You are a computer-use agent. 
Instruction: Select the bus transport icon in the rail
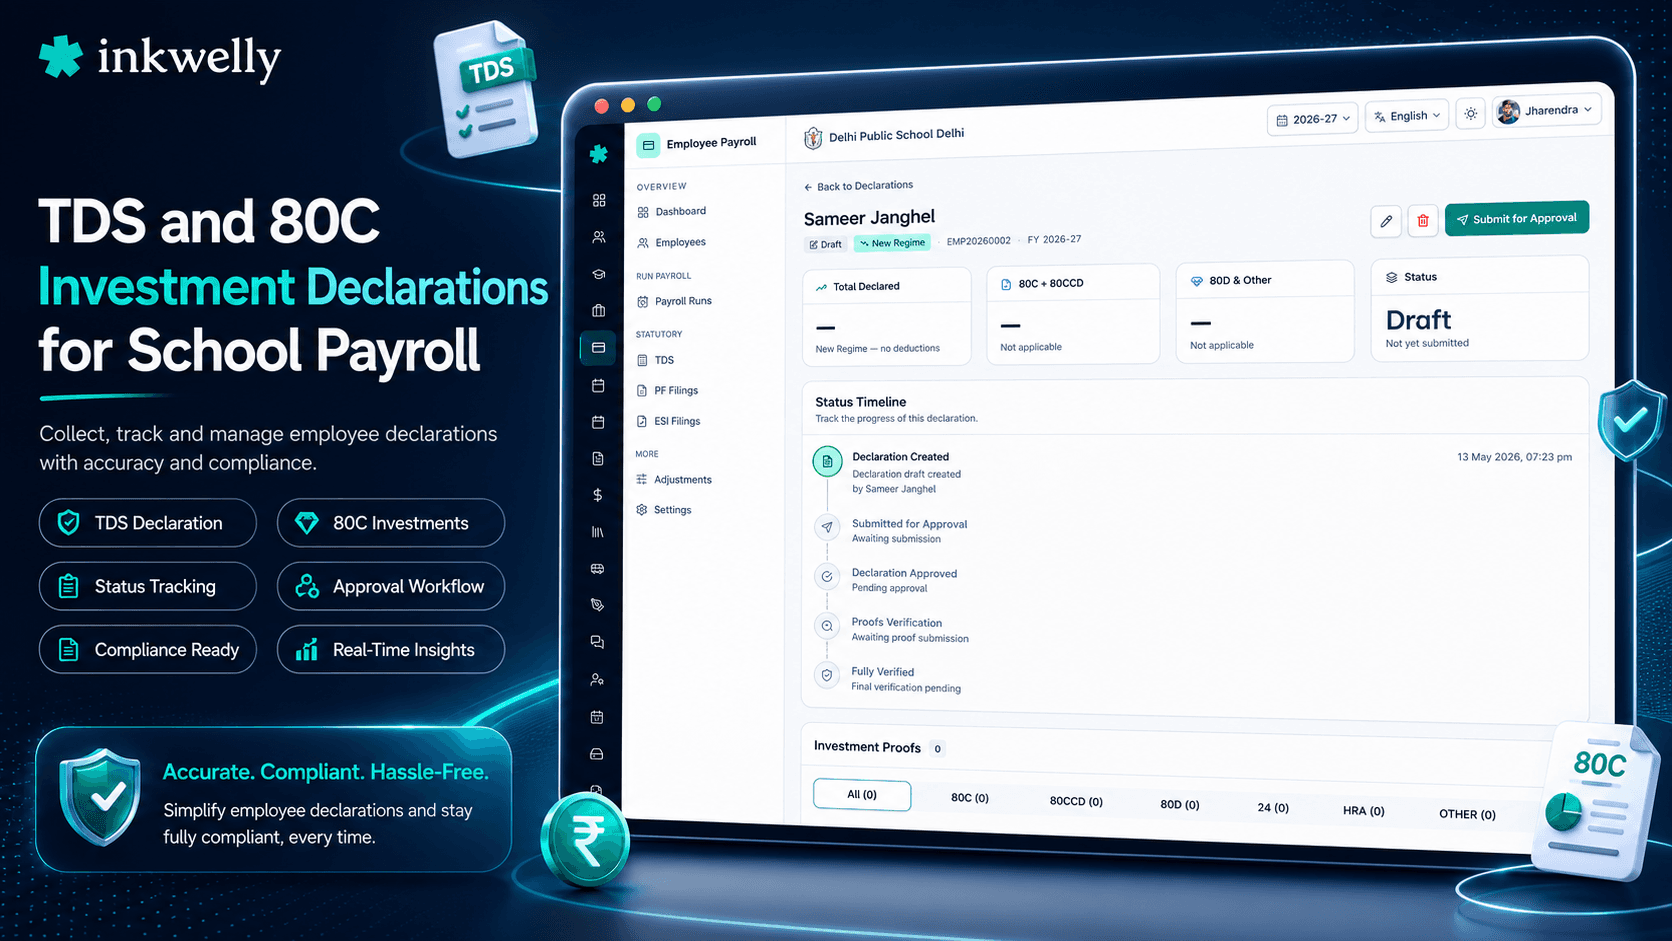pos(598,568)
